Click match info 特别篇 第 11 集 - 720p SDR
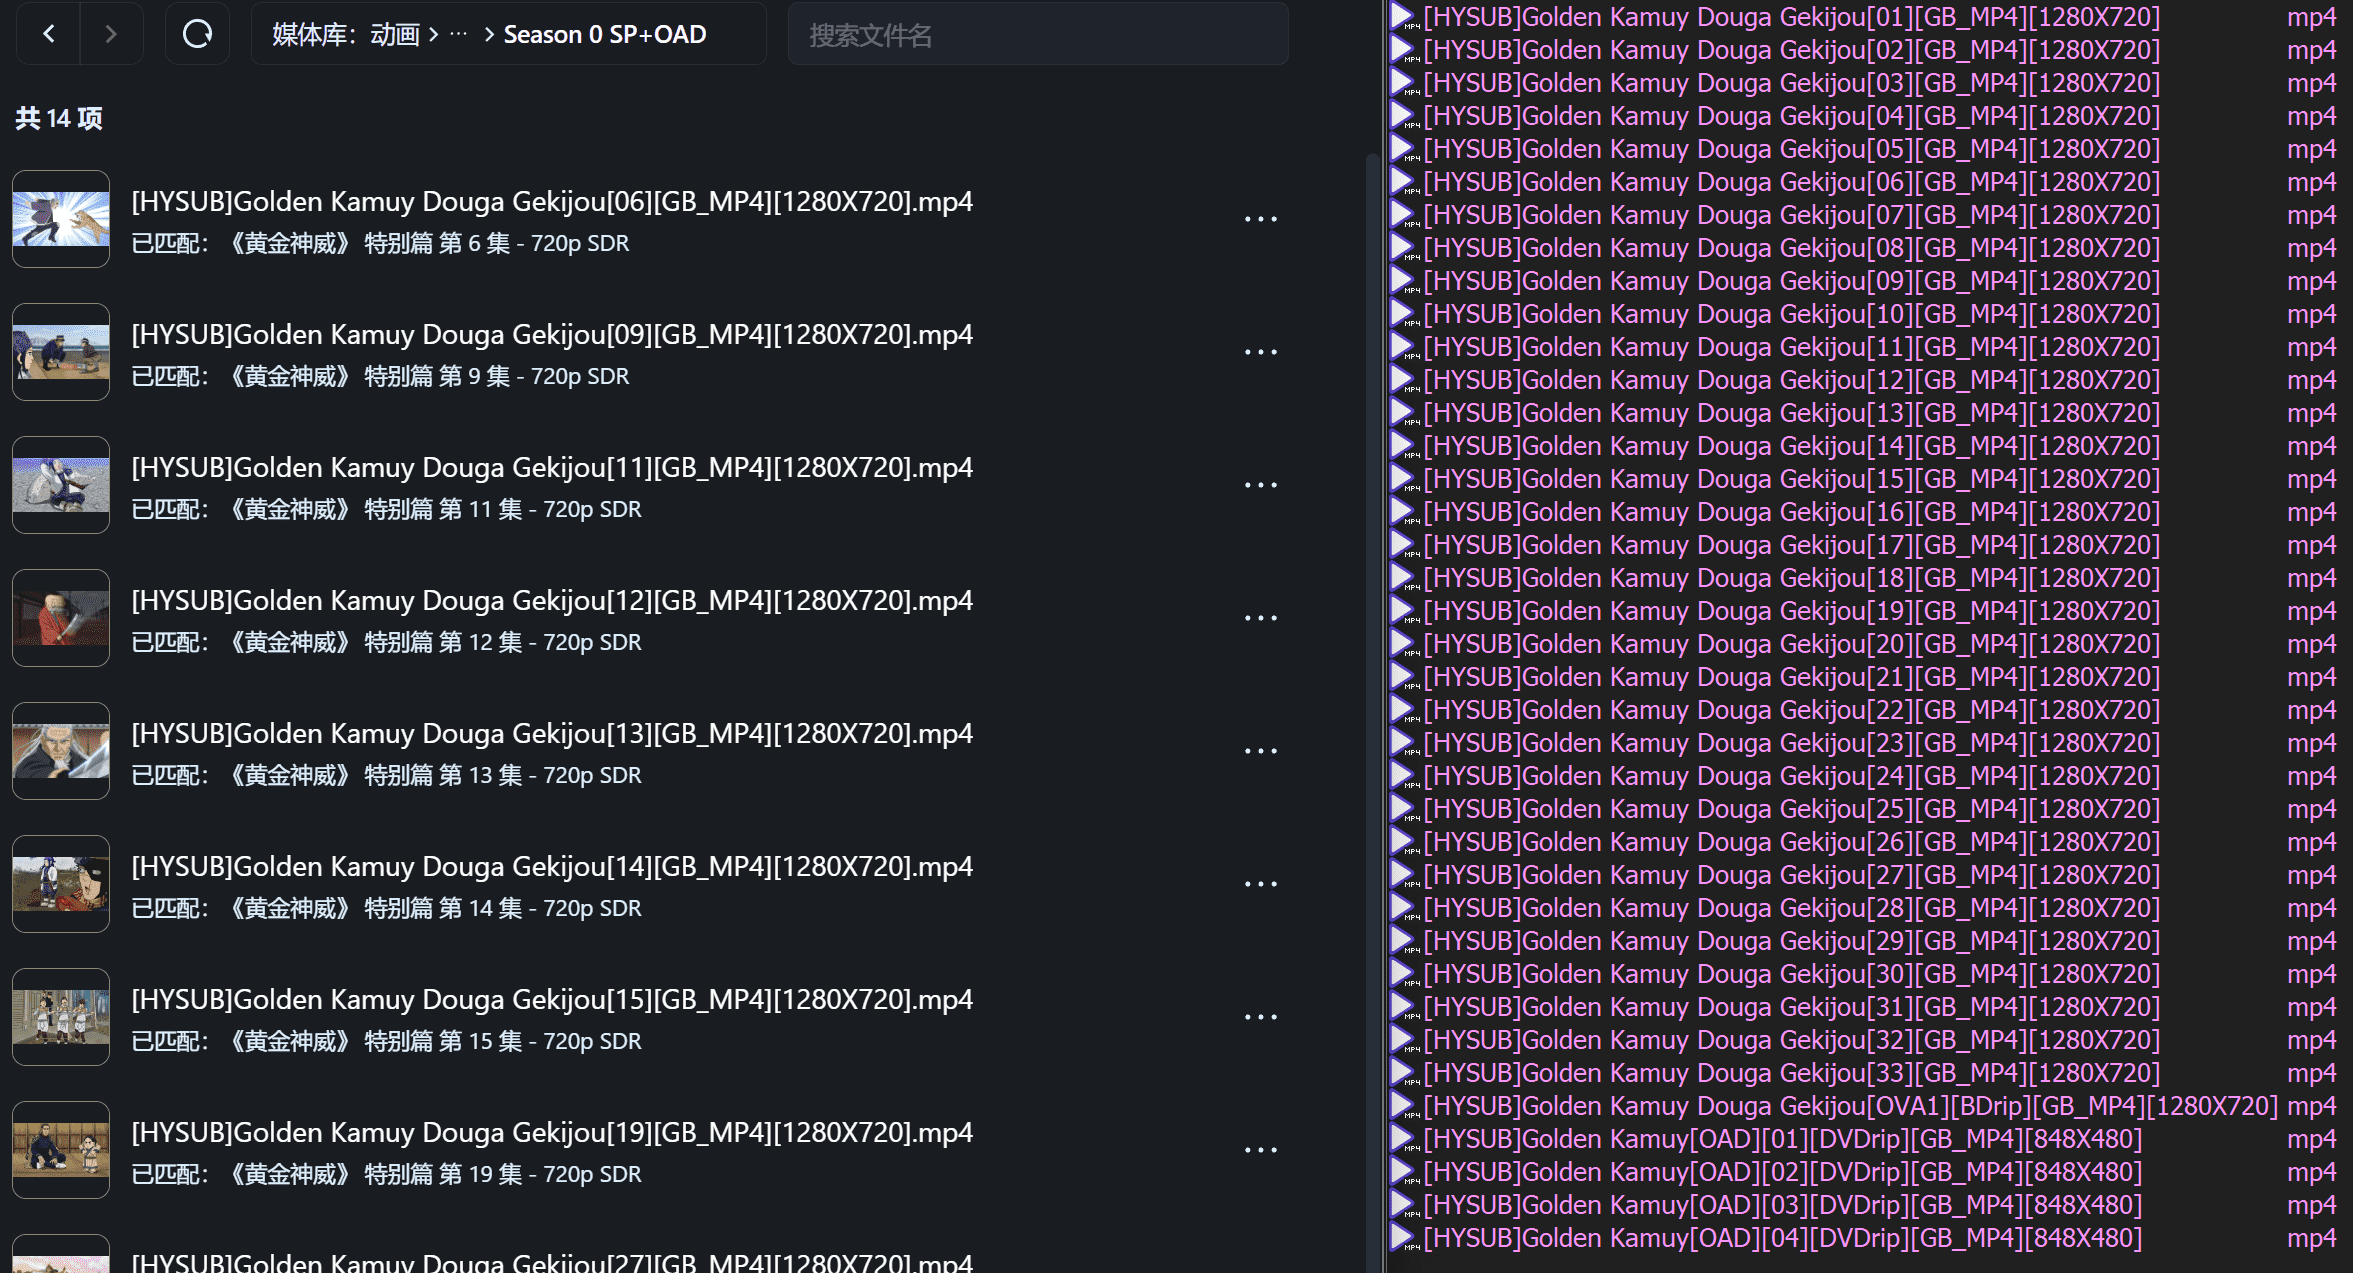Screen dimensions: 2353x1273 point(503,510)
